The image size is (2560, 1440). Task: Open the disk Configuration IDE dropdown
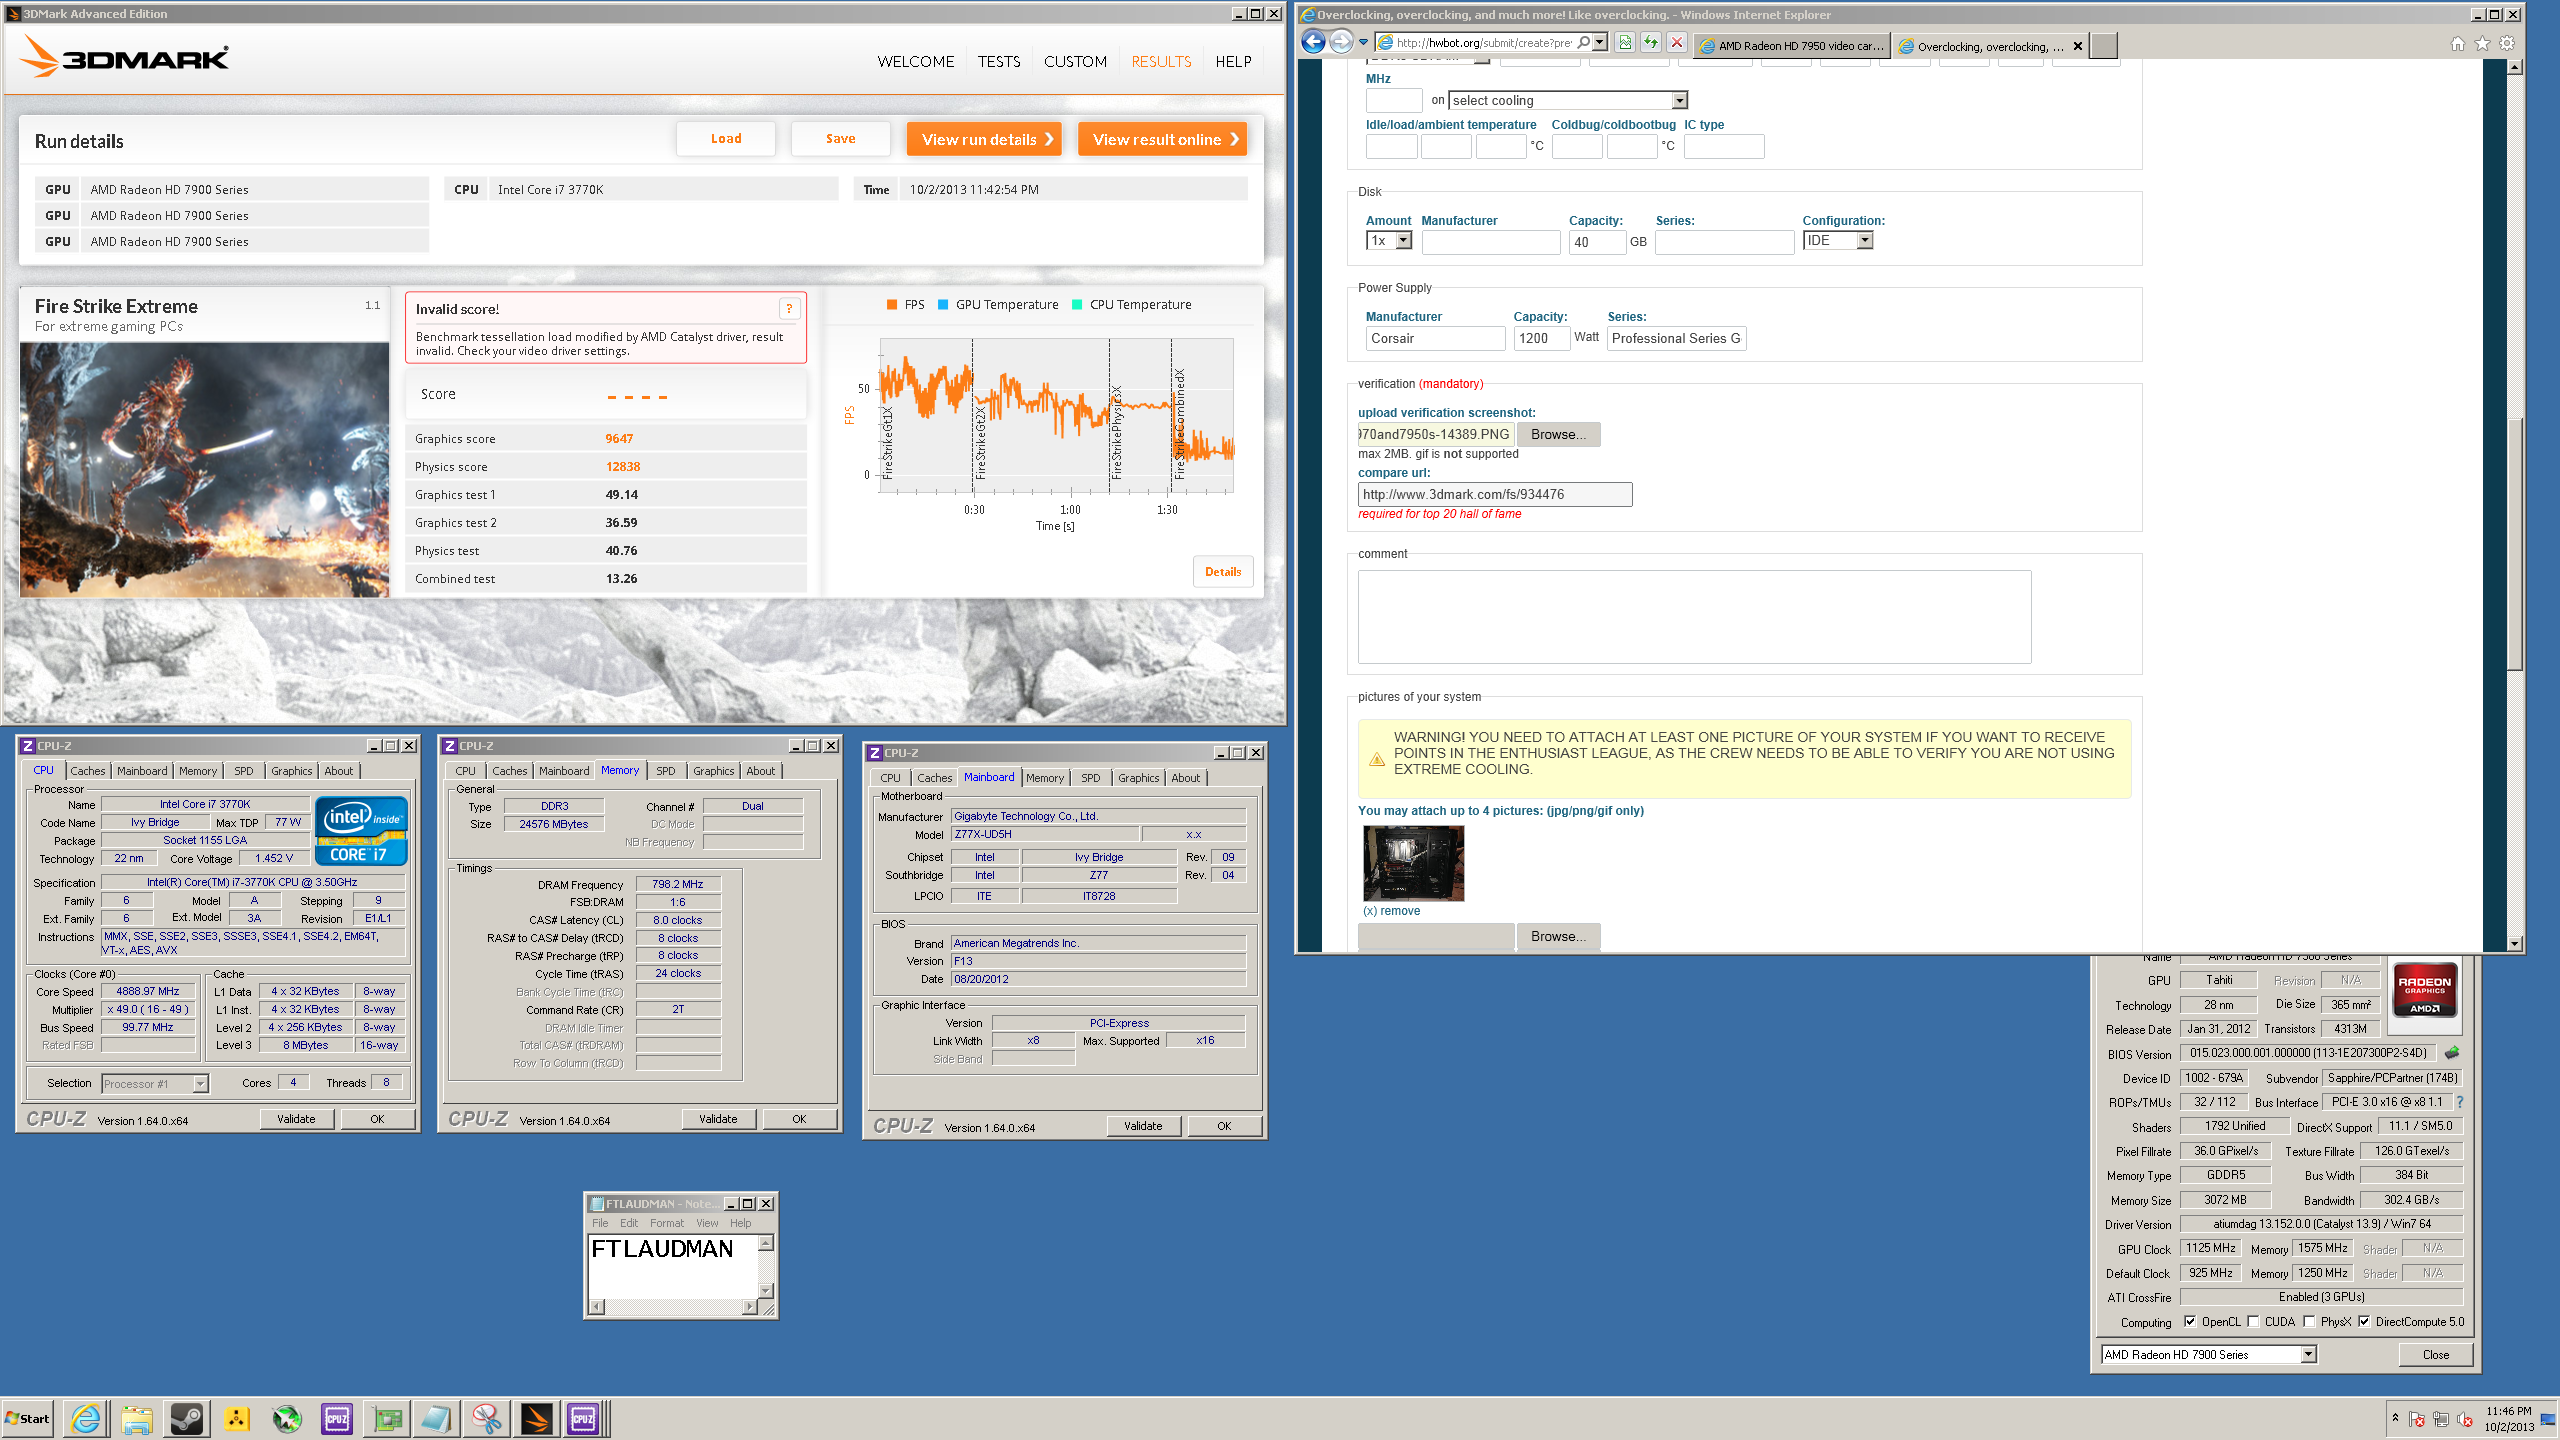coord(1837,240)
